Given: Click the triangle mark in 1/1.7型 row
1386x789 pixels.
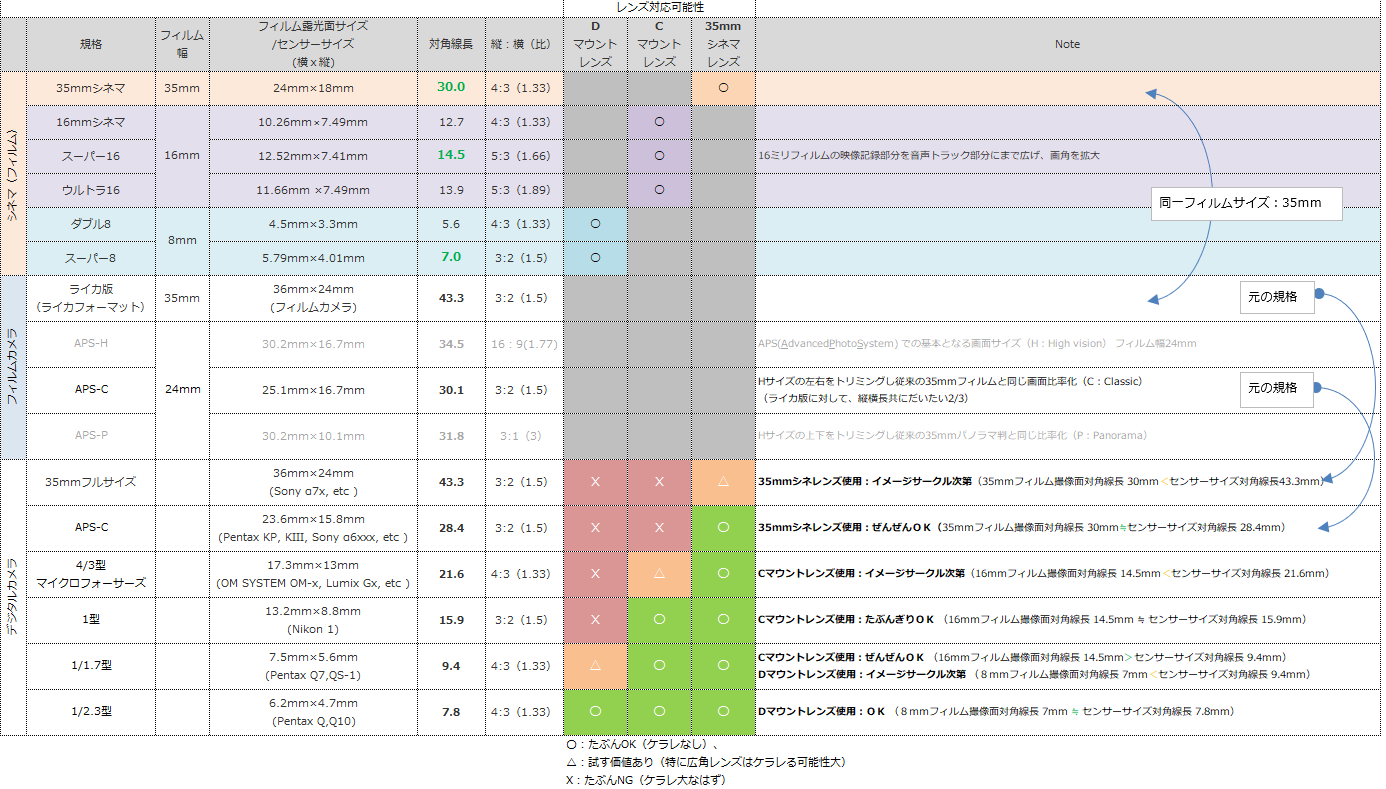Looking at the screenshot, I should (x=595, y=666).
